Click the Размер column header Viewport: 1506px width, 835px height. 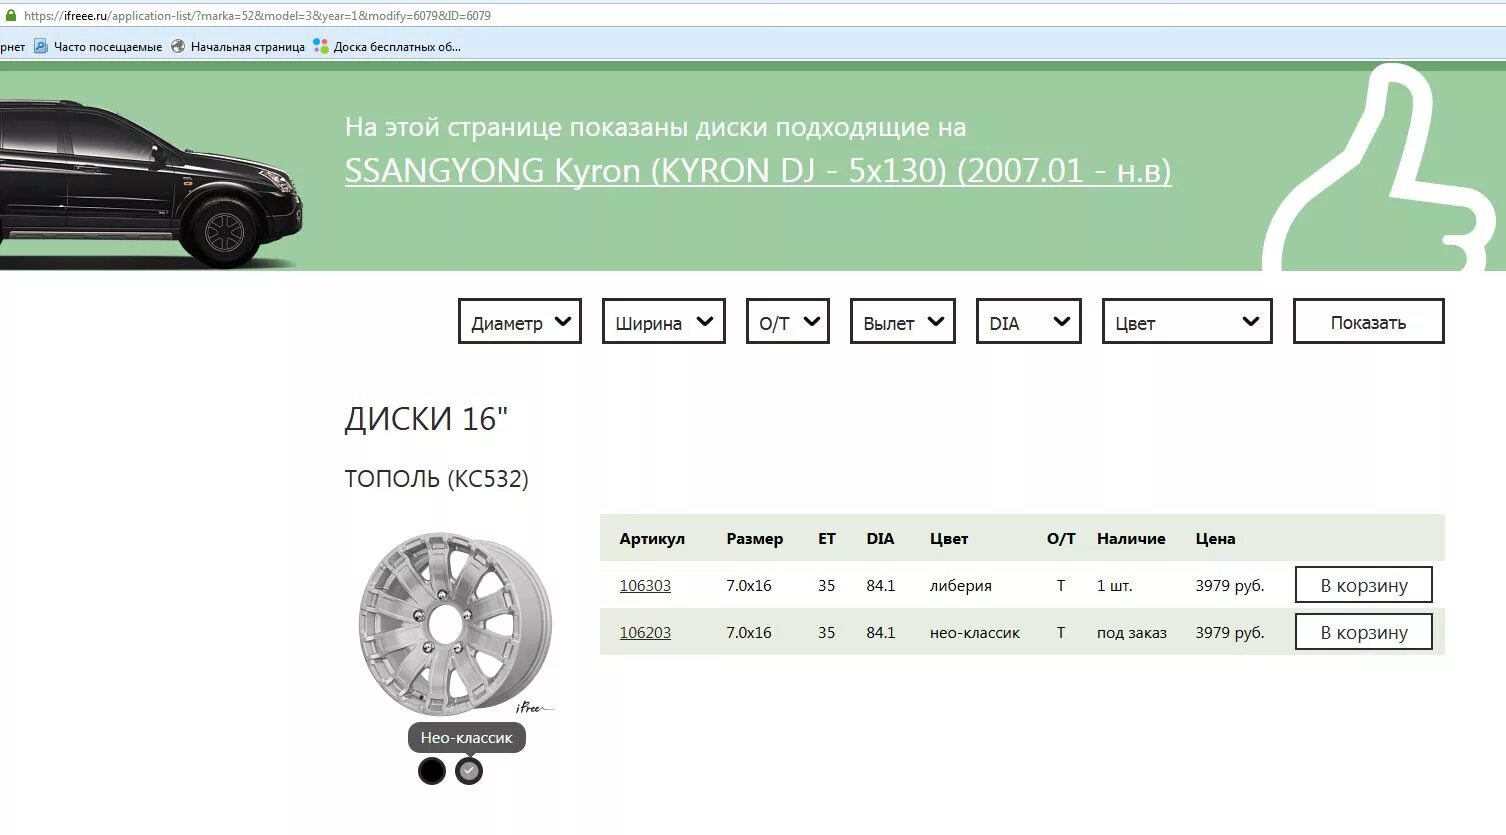[x=755, y=539]
